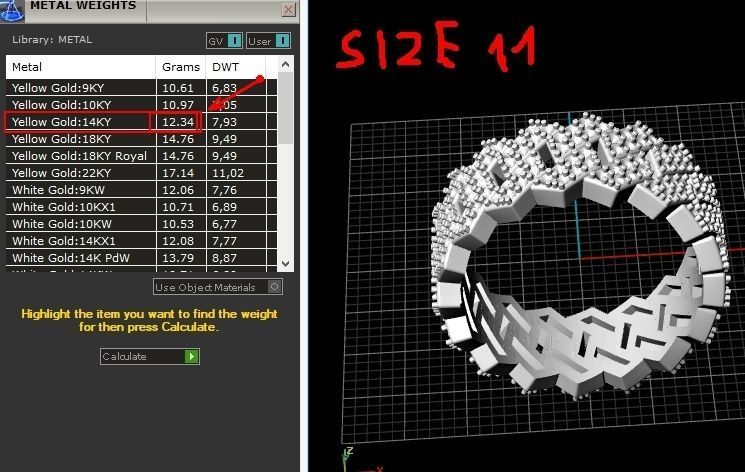The image size is (745, 472).
Task: Click the Grams column header
Action: (181, 67)
